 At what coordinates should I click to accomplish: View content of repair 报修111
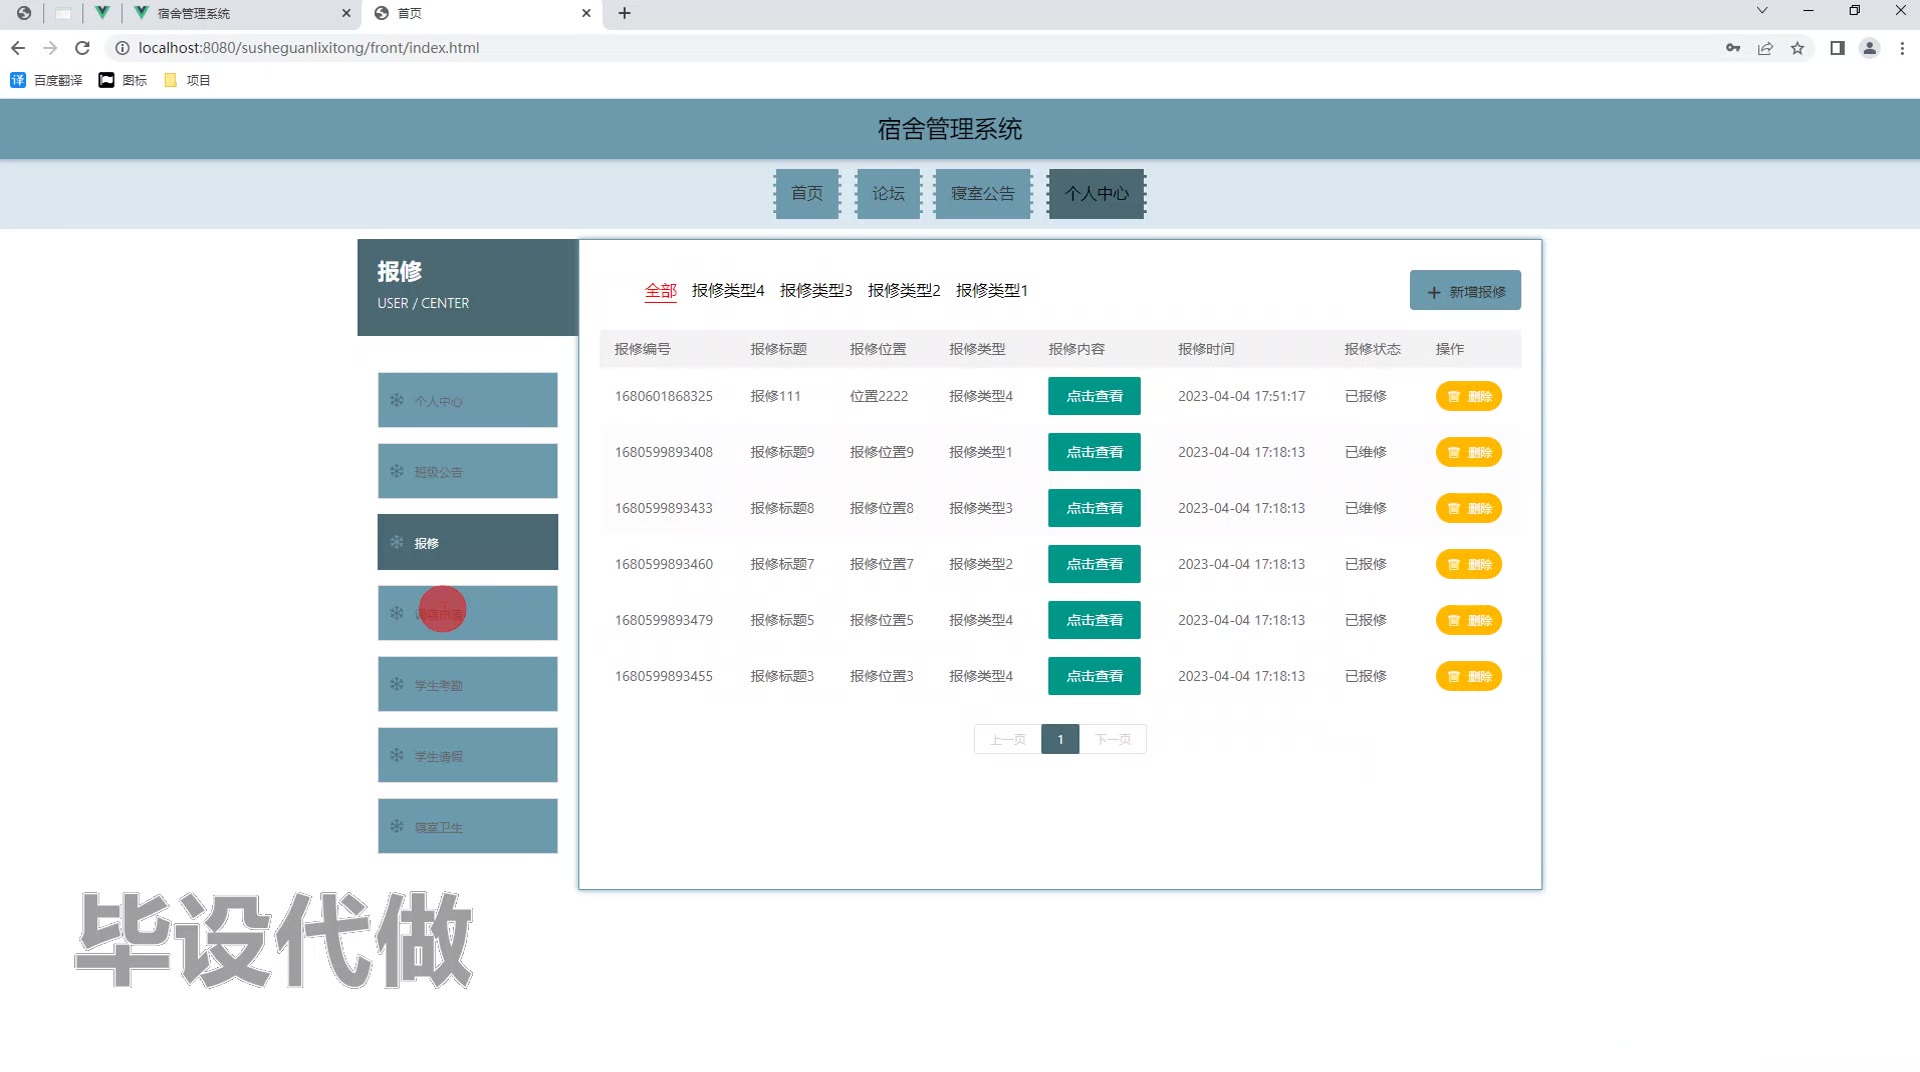tap(1094, 396)
